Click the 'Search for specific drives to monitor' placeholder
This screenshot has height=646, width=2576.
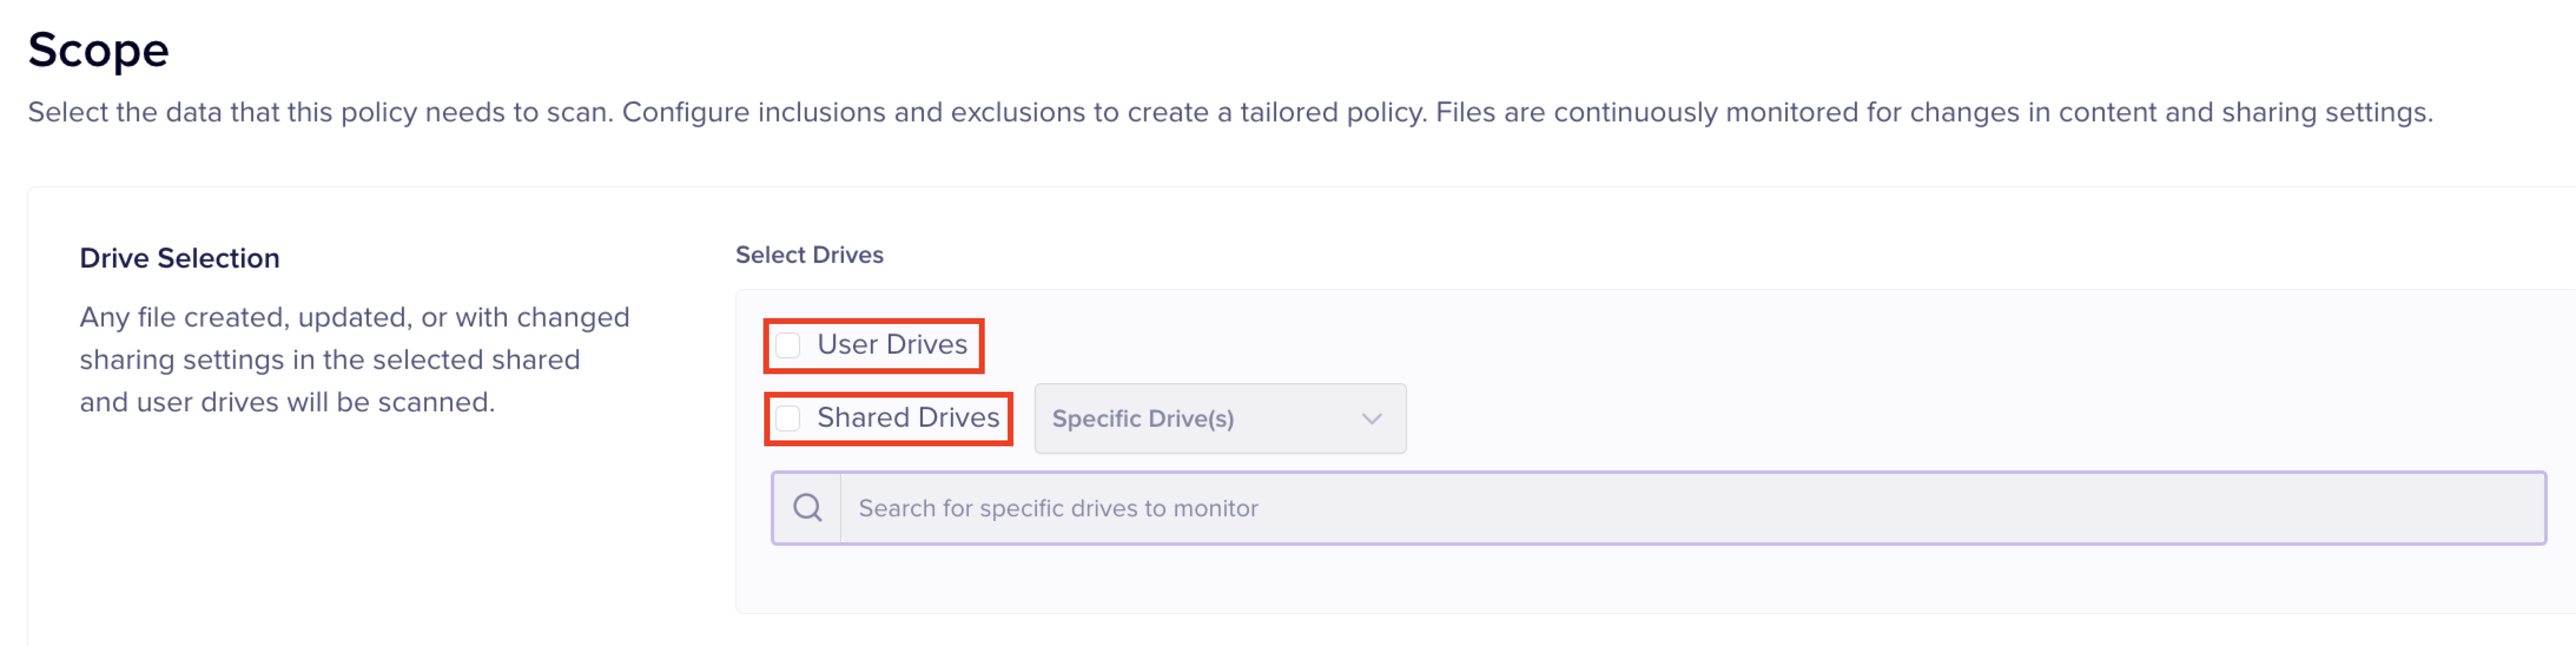tap(1057, 508)
